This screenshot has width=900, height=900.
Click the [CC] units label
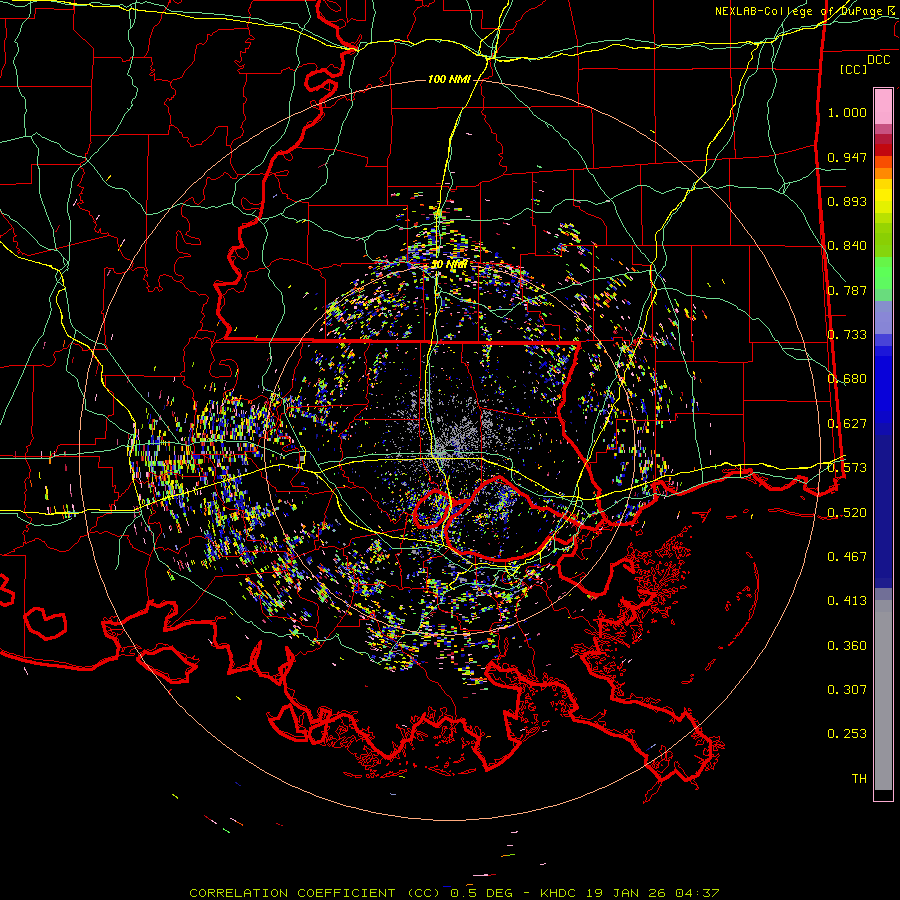854,69
